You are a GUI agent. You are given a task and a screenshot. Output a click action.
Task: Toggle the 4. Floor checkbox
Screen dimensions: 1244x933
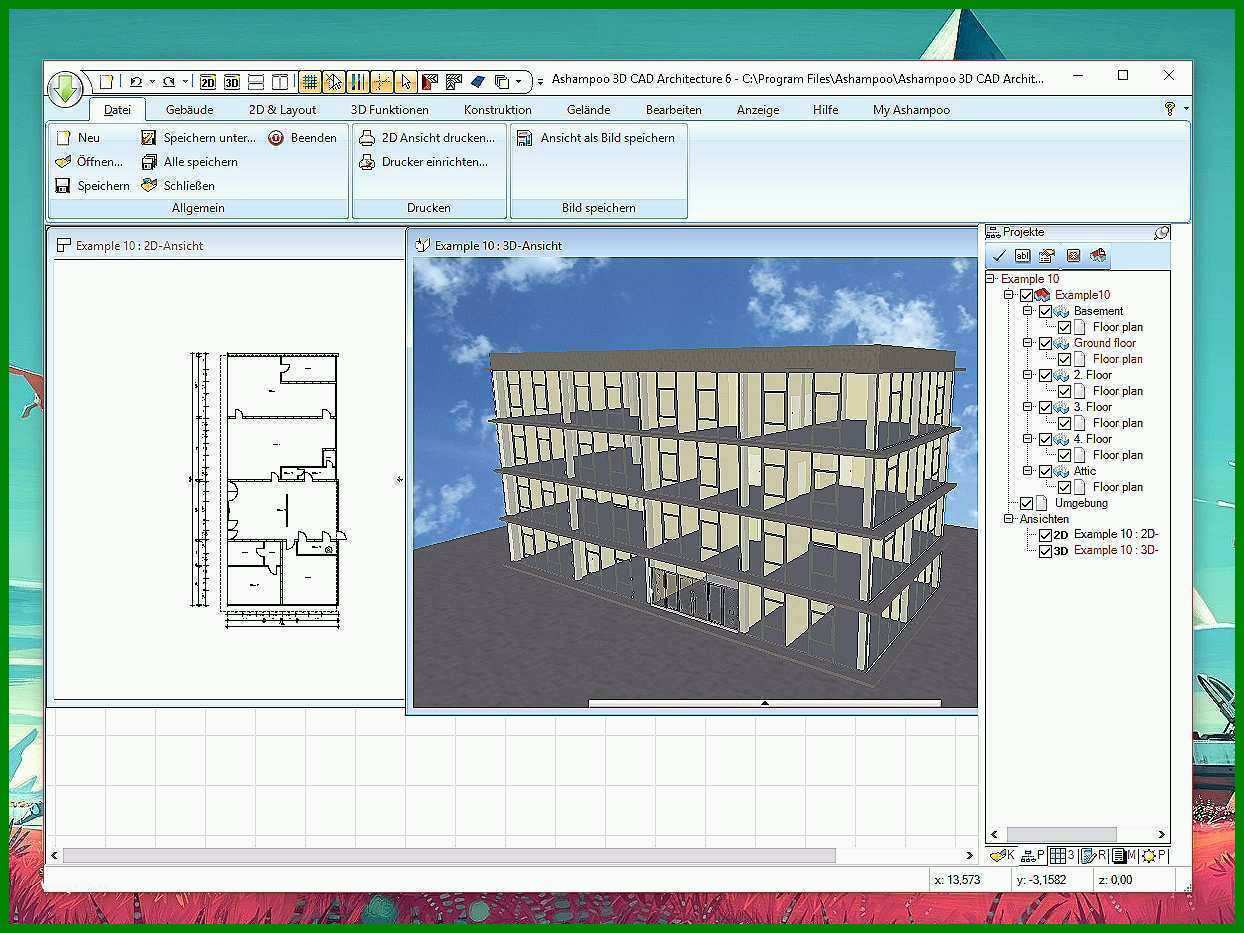click(1045, 439)
